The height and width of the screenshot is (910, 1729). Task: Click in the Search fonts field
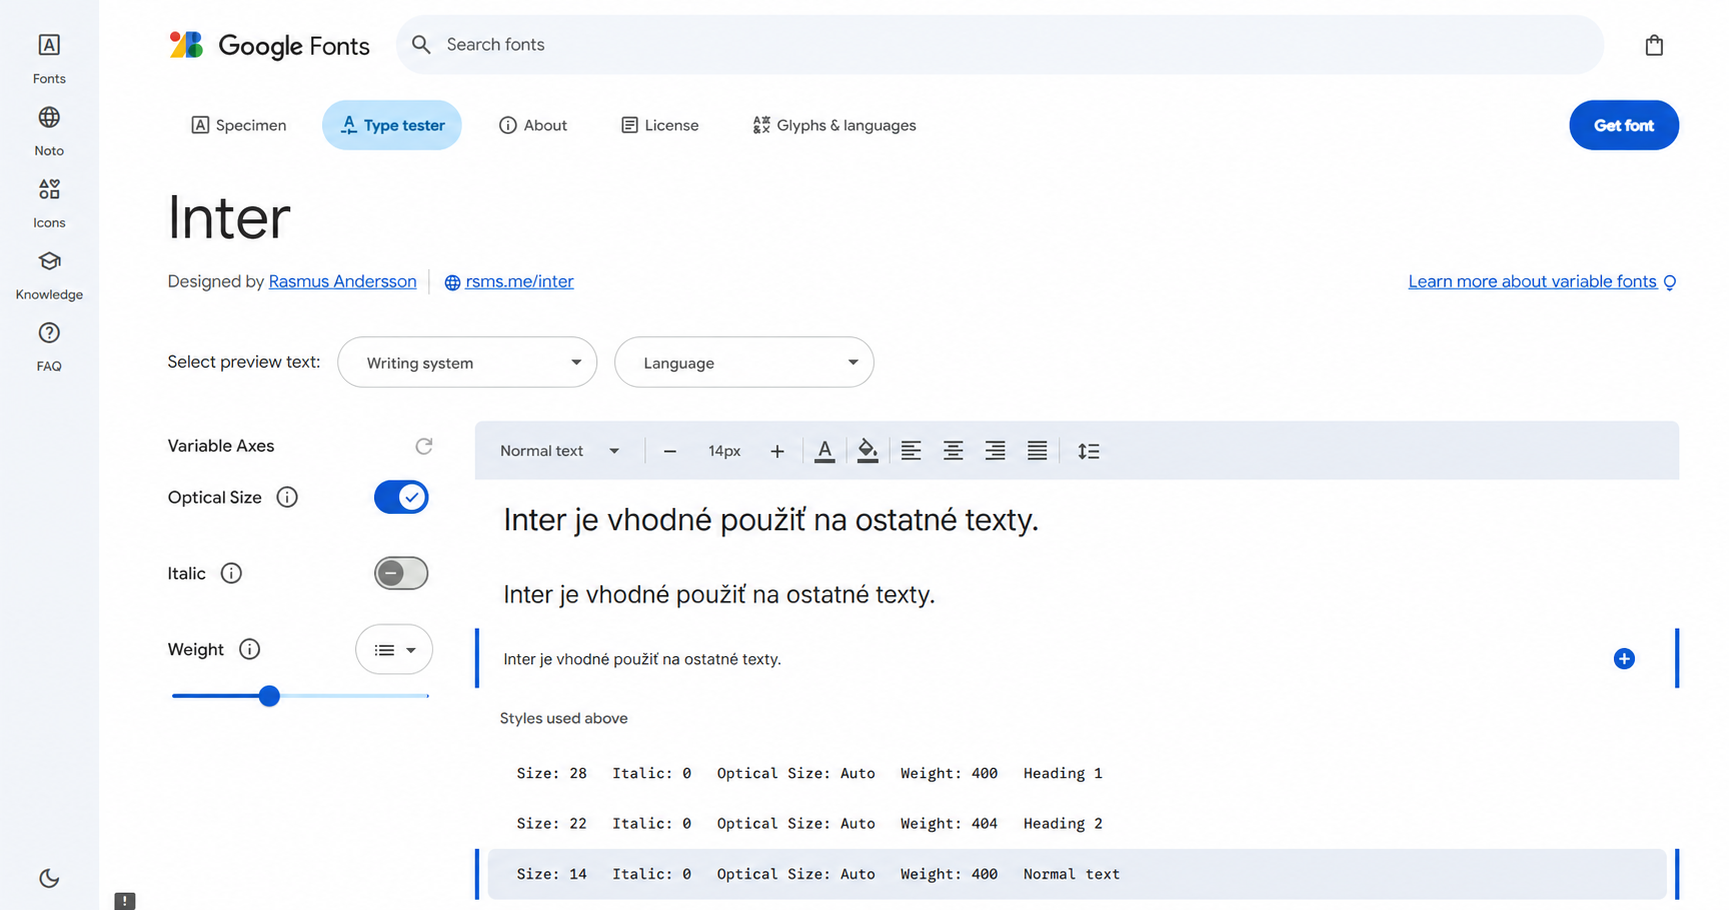coord(1000,45)
